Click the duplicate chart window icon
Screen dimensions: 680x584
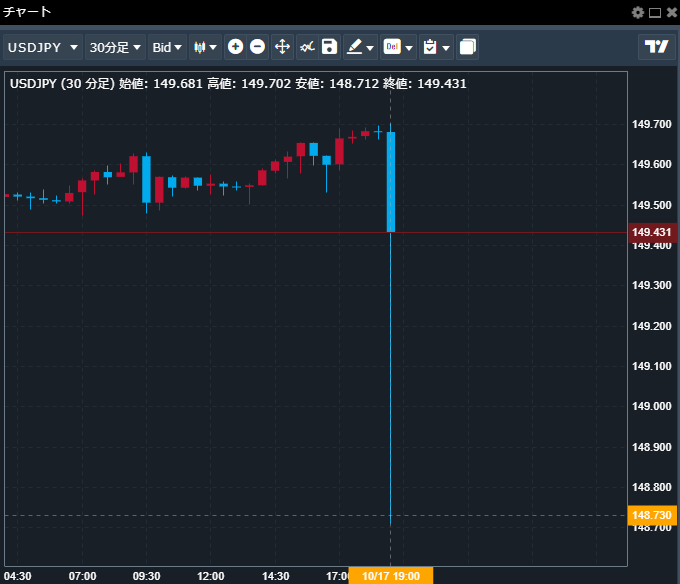pyautogui.click(x=468, y=47)
